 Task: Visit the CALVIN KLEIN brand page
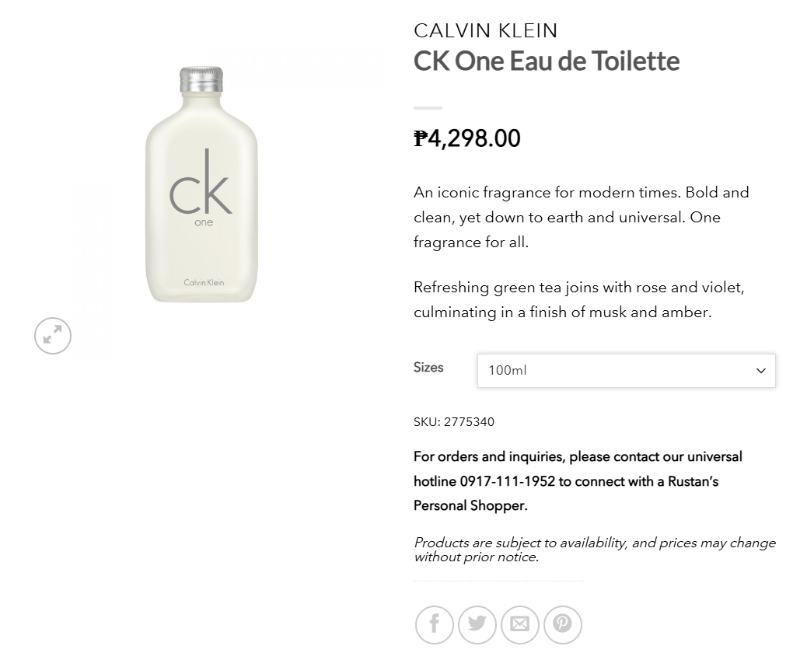coord(486,30)
